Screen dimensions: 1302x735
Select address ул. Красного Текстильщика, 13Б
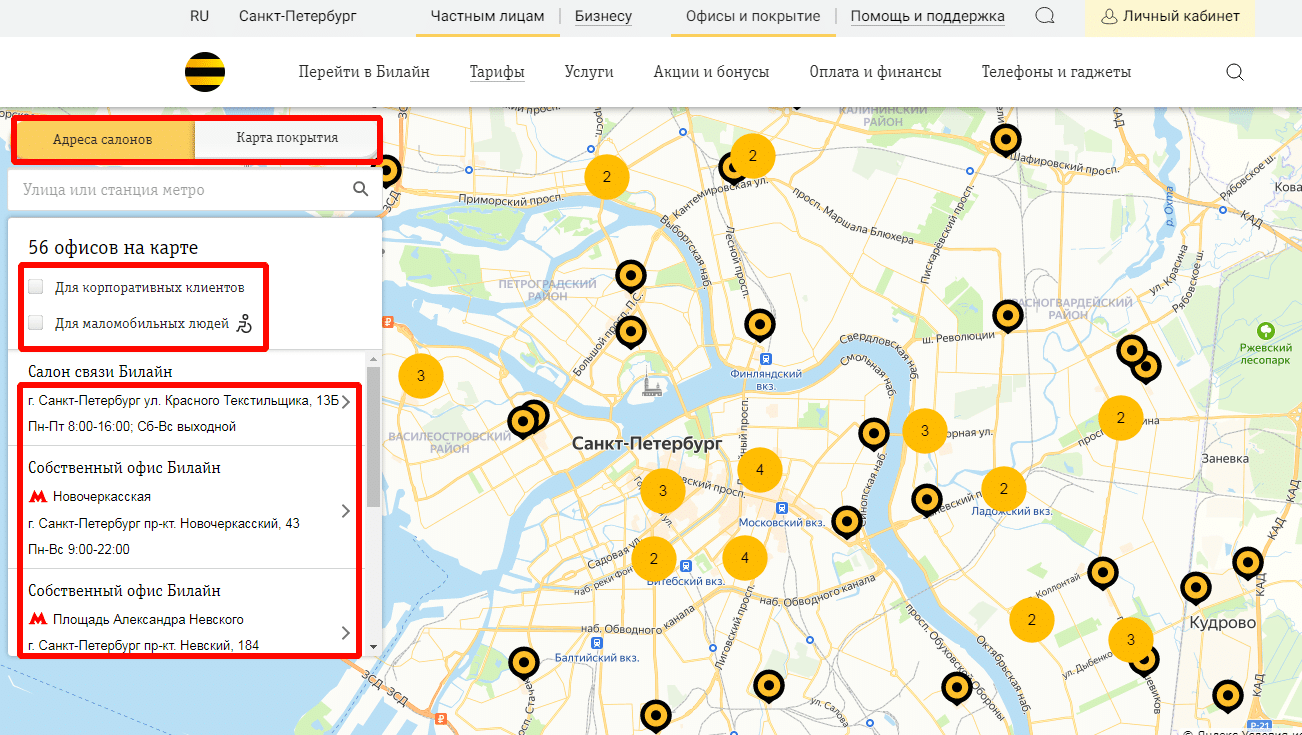[x=183, y=402]
